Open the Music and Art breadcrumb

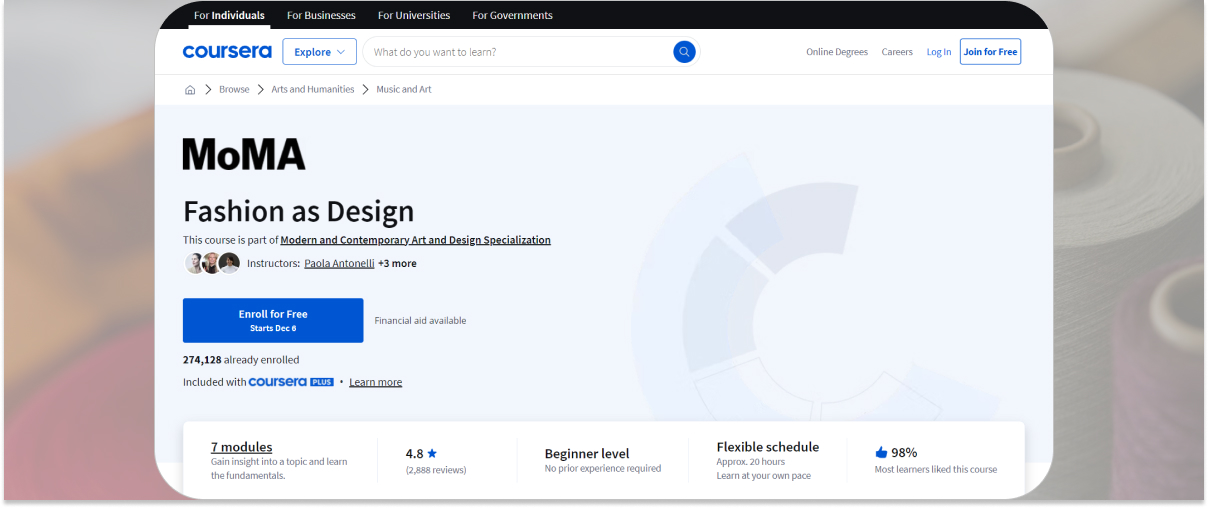point(404,90)
